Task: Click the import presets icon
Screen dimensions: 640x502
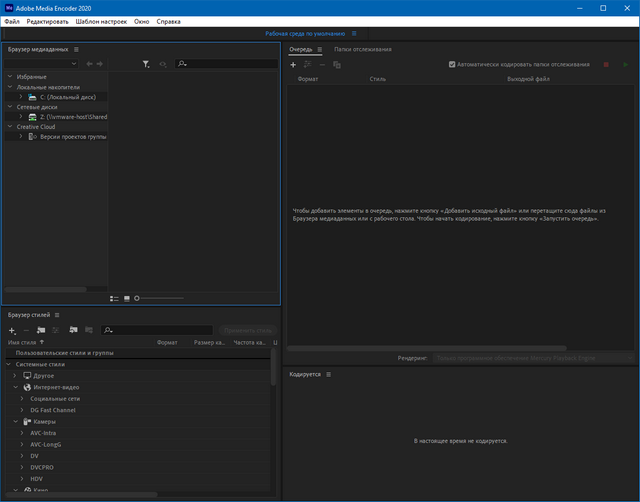Action: click(73, 330)
